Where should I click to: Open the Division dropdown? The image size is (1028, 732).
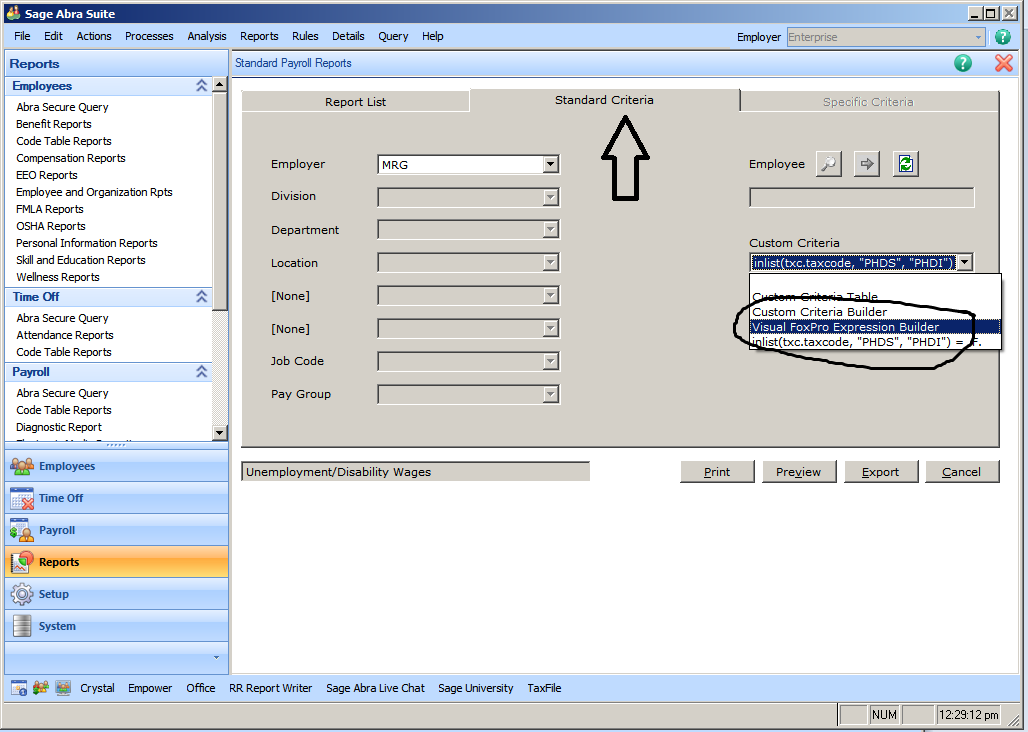tap(551, 197)
